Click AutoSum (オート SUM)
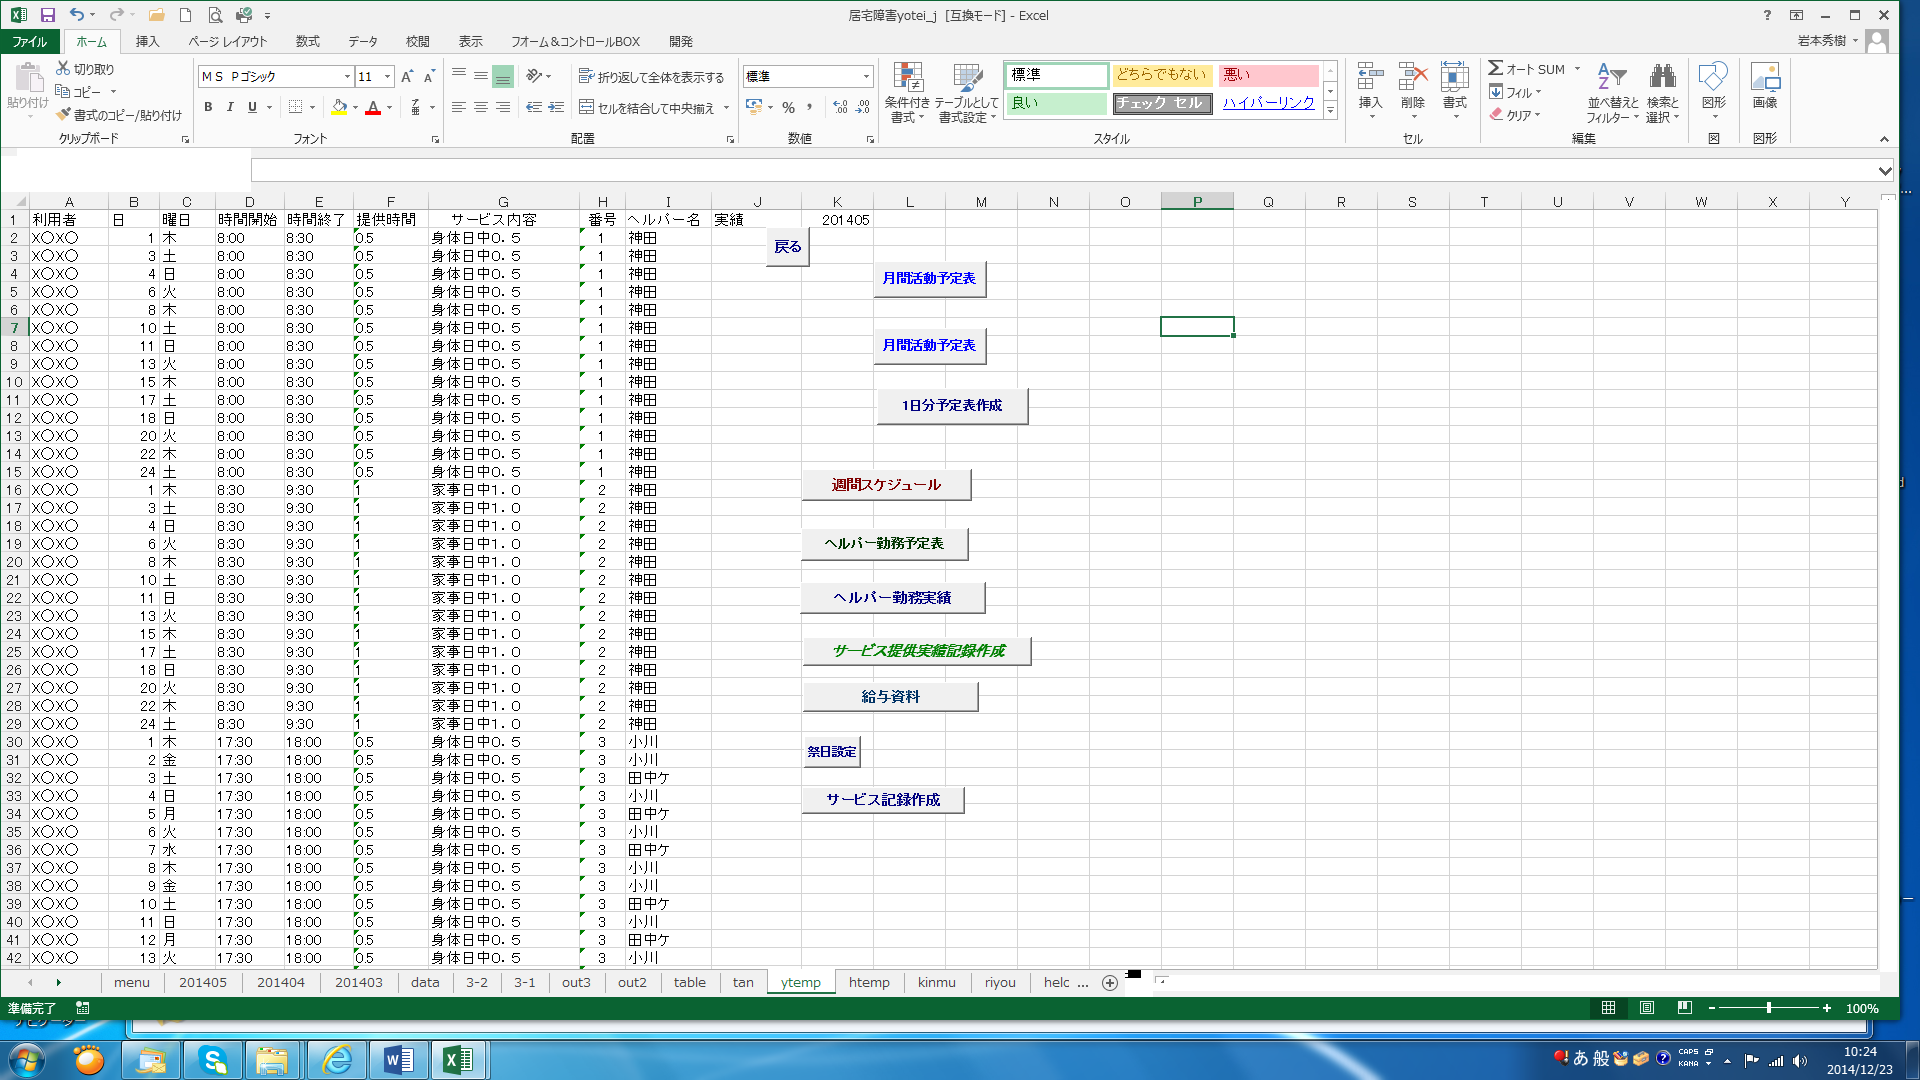The height and width of the screenshot is (1080, 1920). point(1527,69)
